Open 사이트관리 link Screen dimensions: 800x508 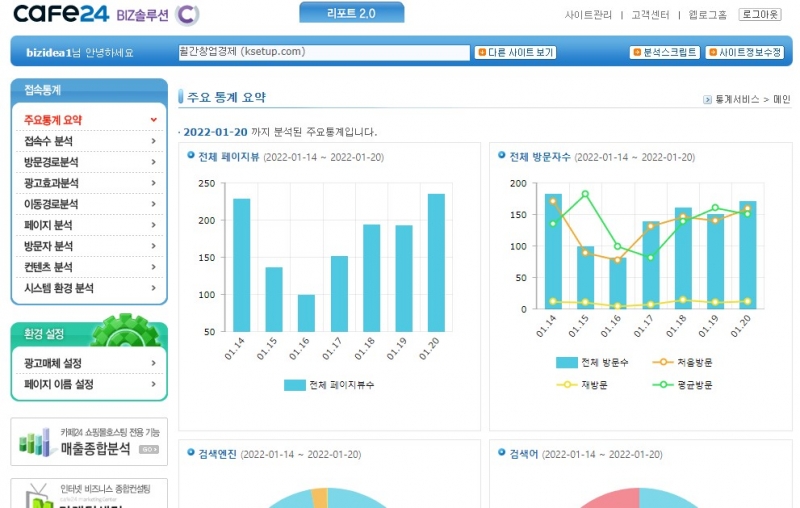click(x=588, y=15)
